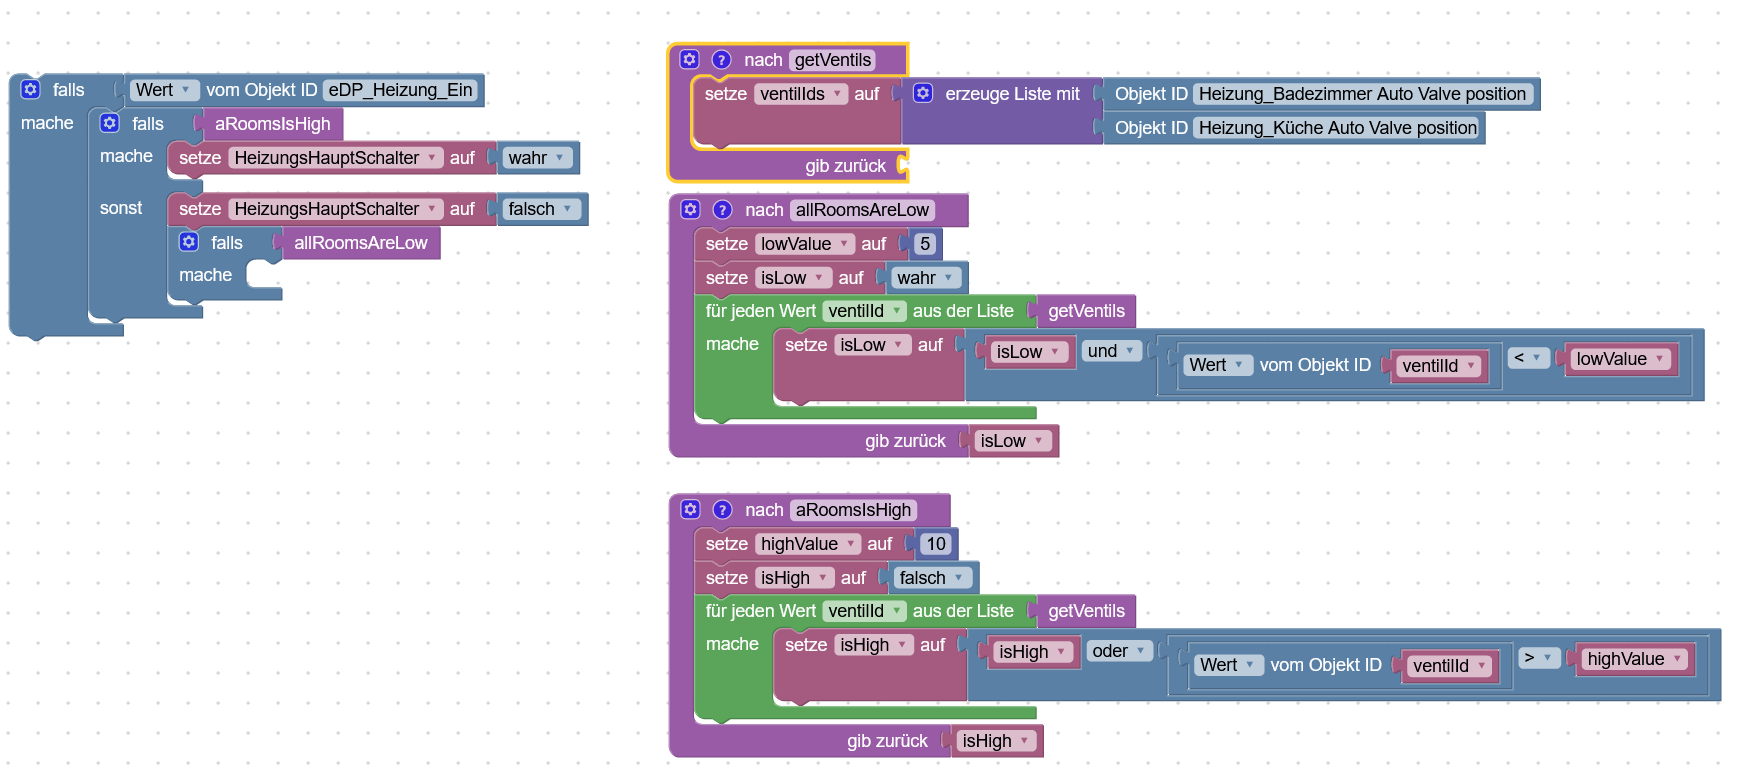
Task: Edit the lowValue number field 5
Action: click(925, 244)
